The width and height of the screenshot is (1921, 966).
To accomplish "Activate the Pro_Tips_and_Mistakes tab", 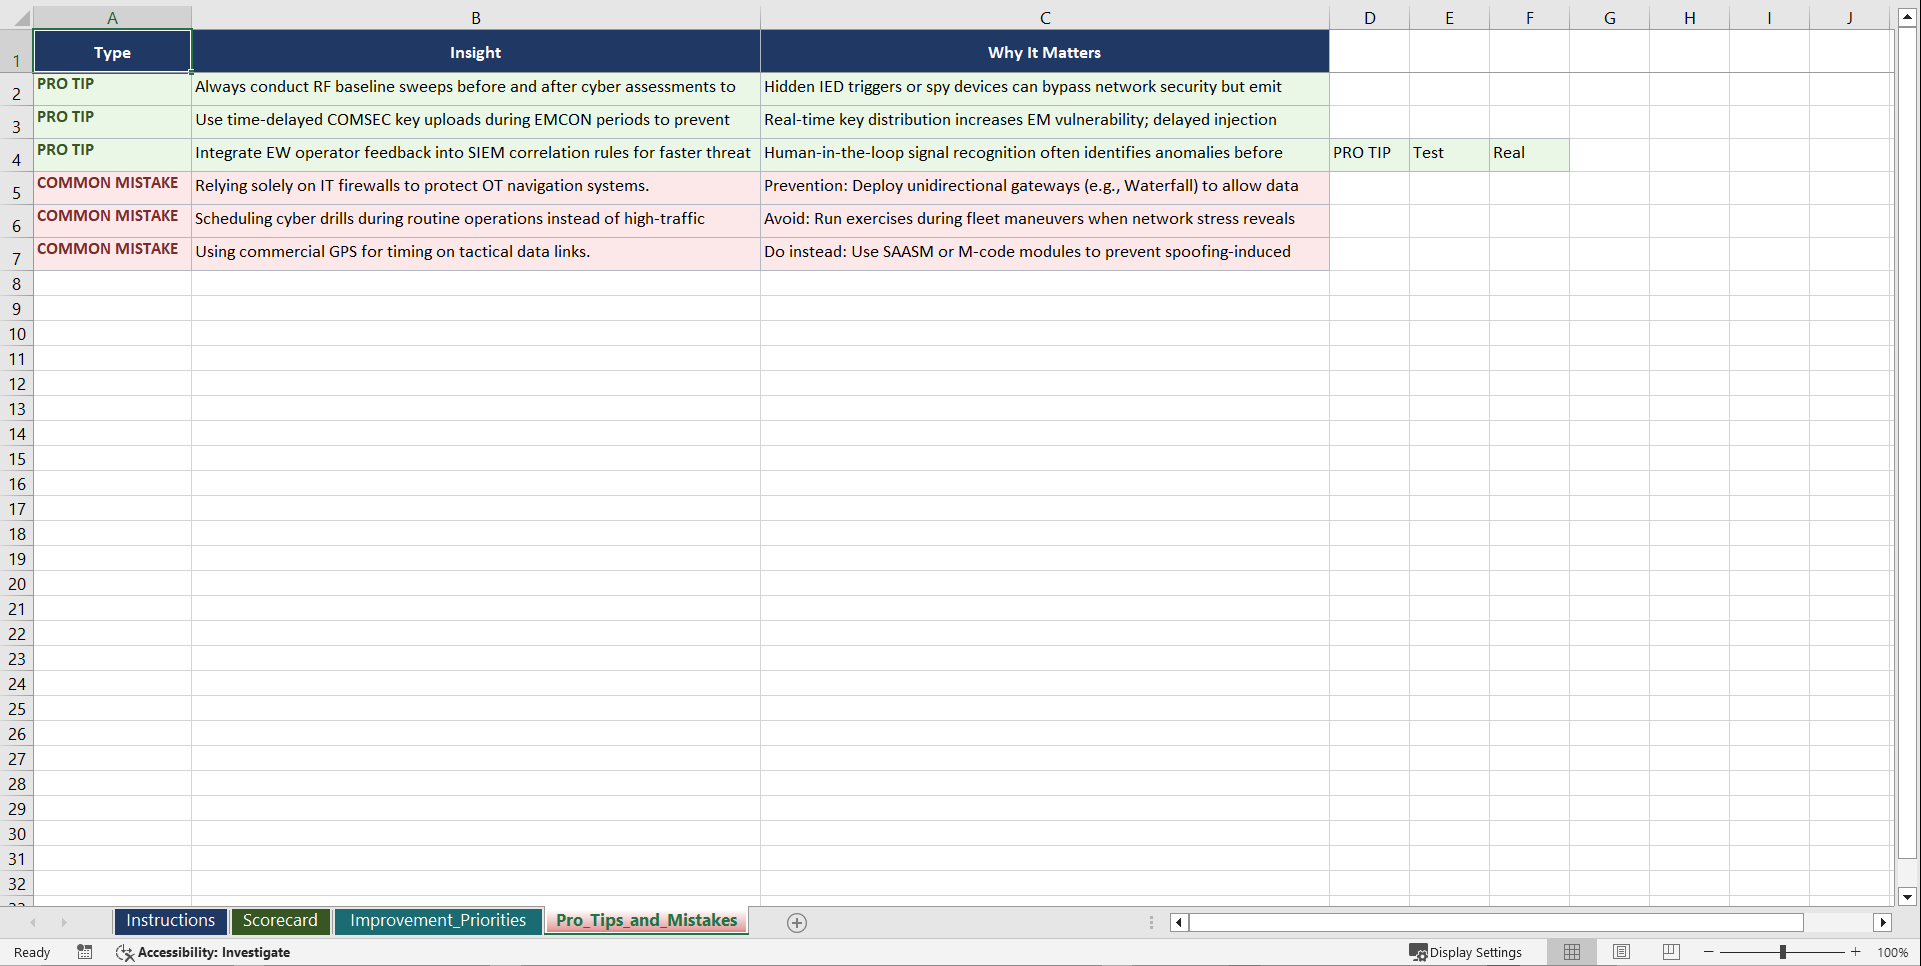I will click(646, 920).
